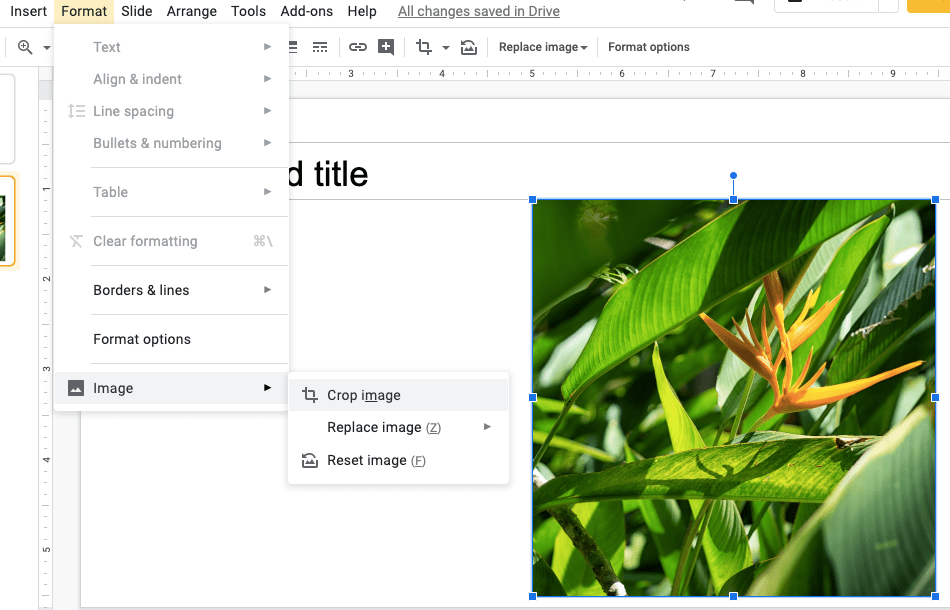Click the reset image toolbar icon
The image size is (950, 610).
(469, 47)
